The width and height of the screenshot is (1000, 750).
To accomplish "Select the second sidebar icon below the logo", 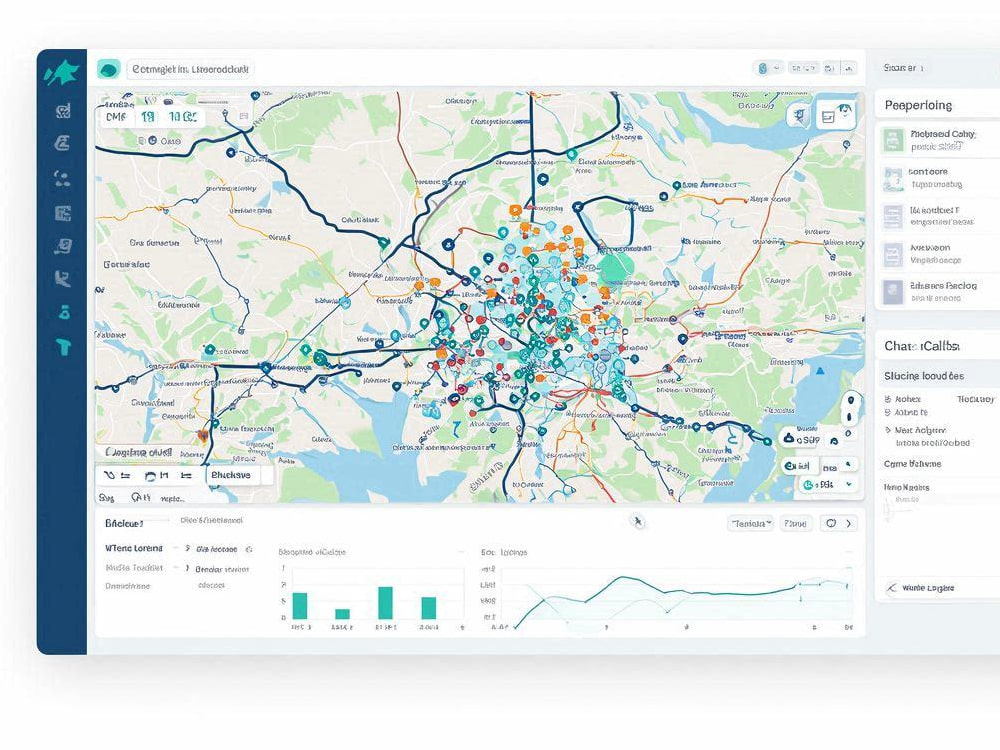I will (62, 143).
